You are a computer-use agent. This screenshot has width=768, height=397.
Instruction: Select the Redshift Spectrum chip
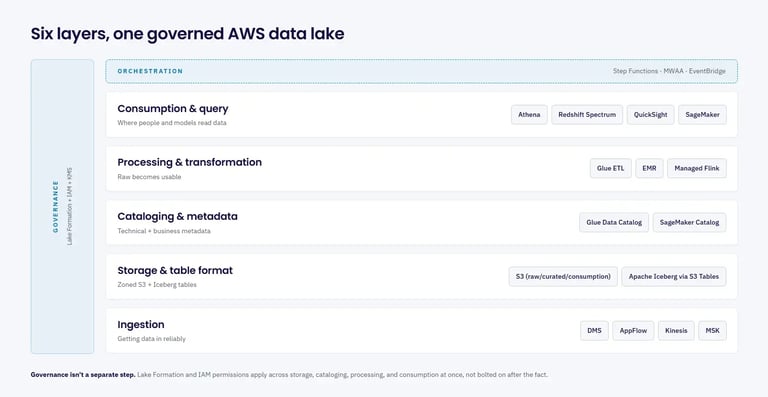point(587,115)
